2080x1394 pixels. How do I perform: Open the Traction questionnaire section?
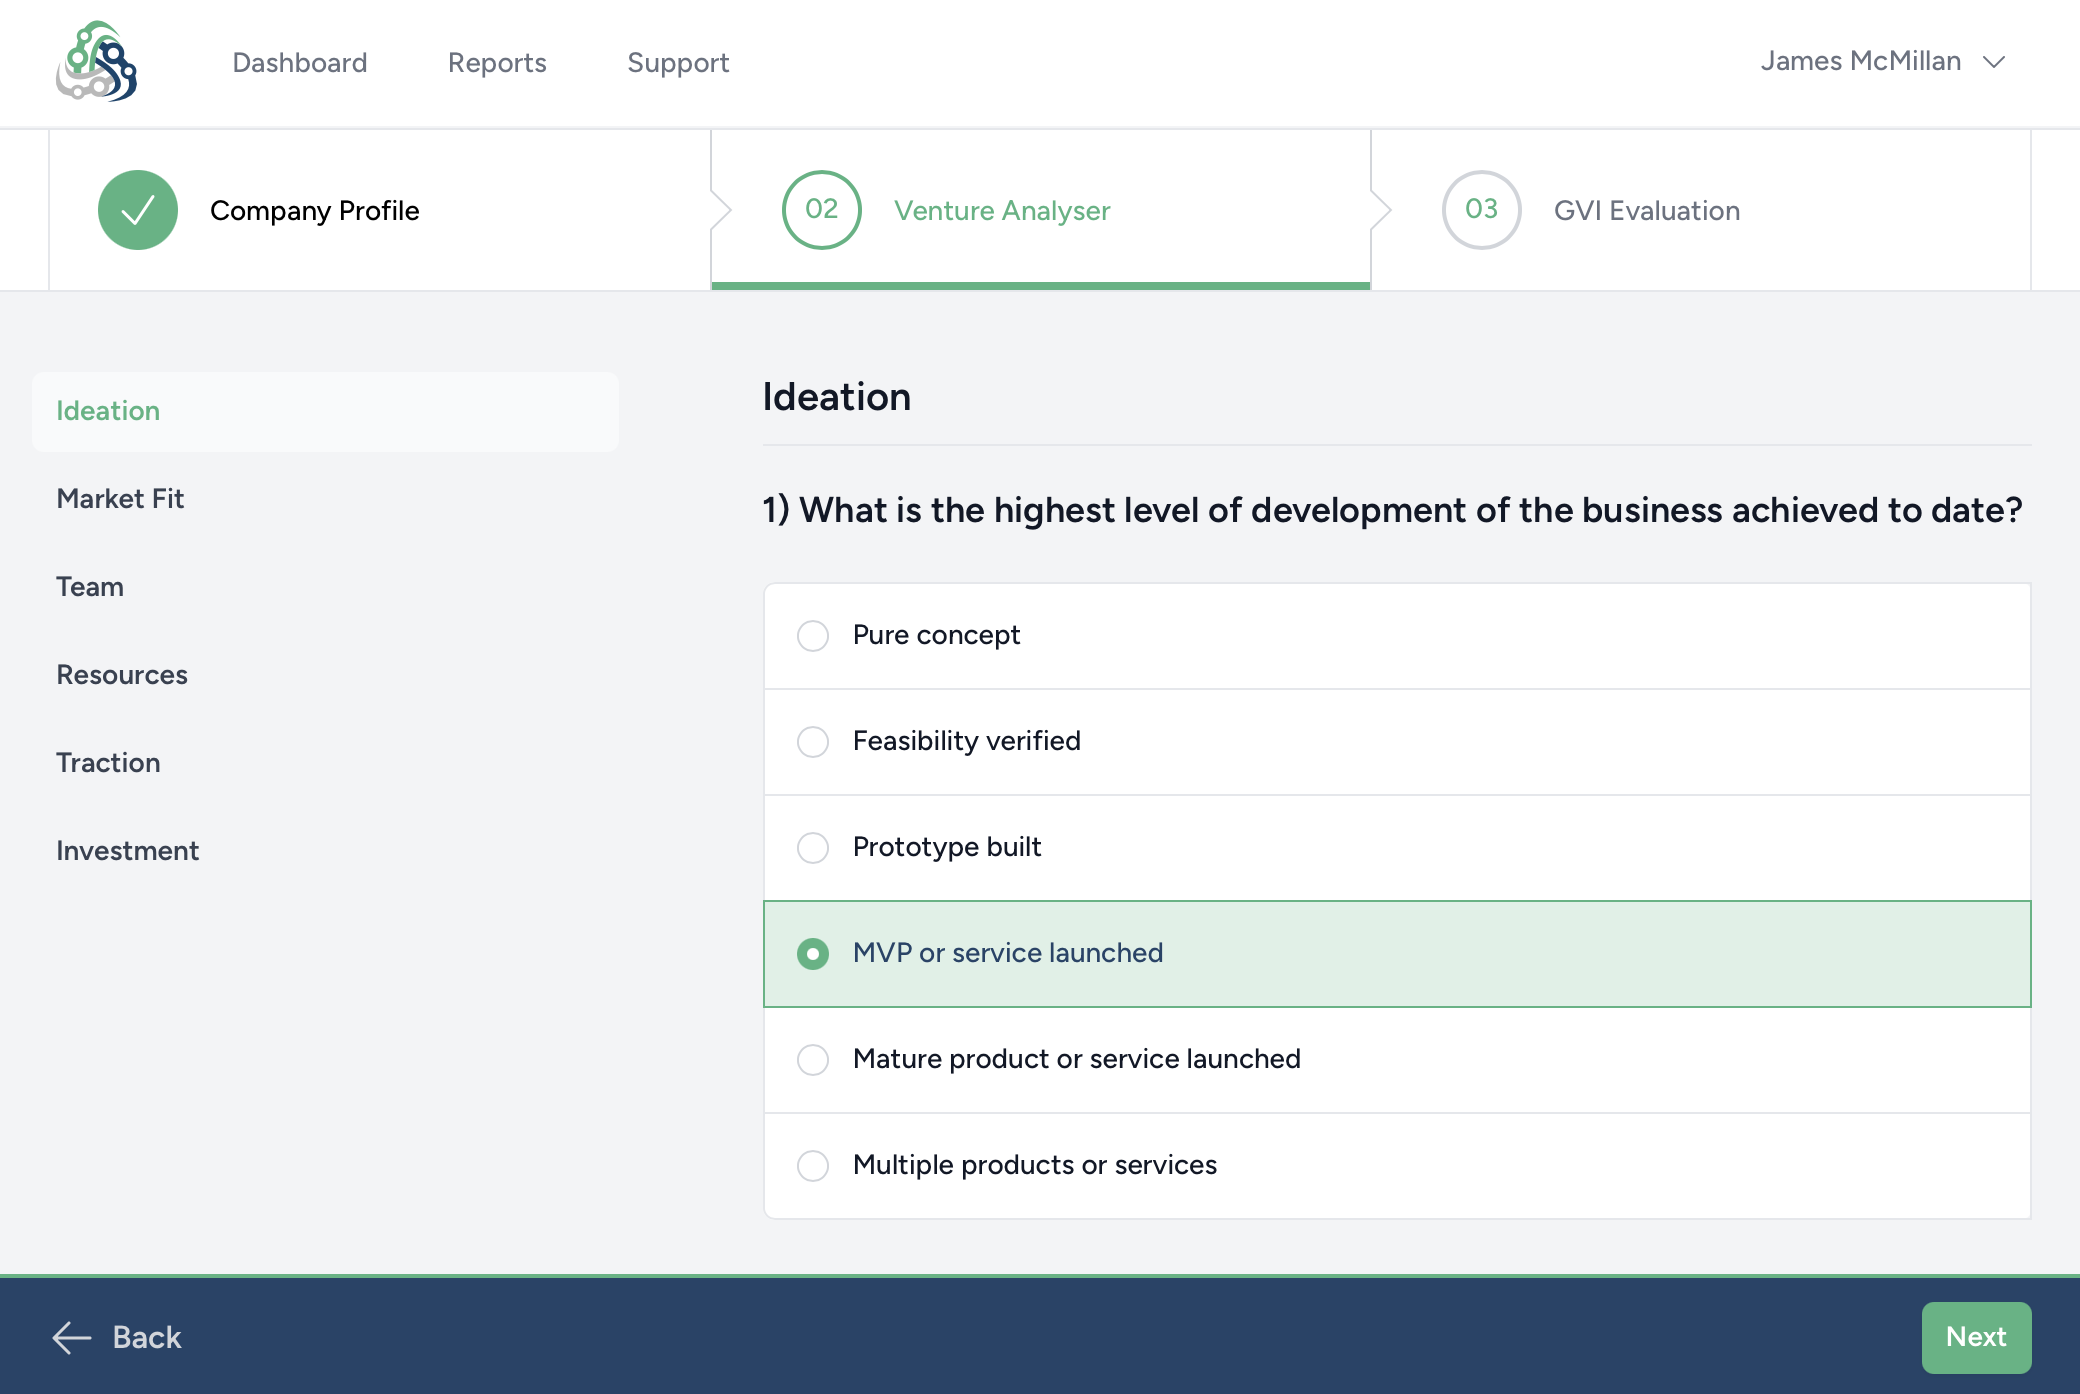(108, 762)
